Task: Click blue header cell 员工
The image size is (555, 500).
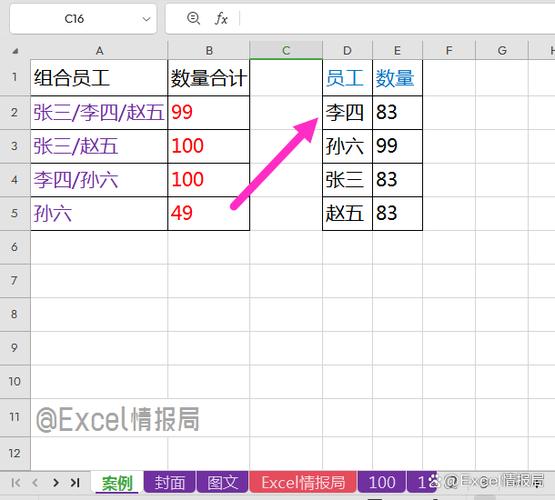Action: pos(347,77)
